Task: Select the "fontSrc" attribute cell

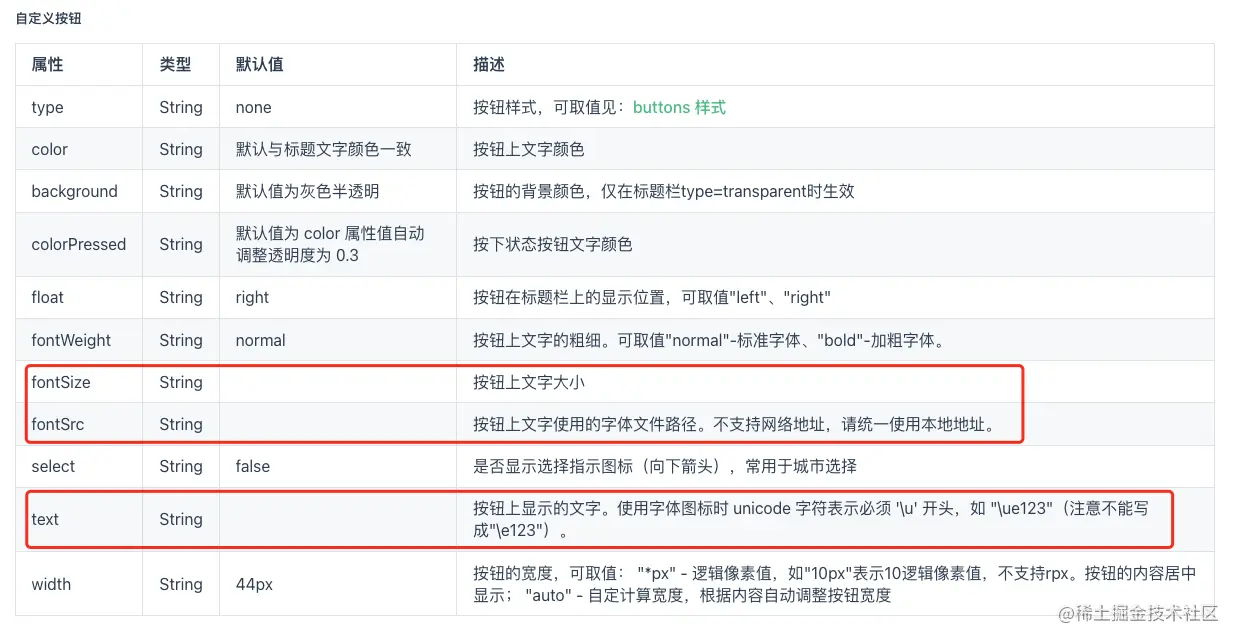Action: [x=58, y=424]
